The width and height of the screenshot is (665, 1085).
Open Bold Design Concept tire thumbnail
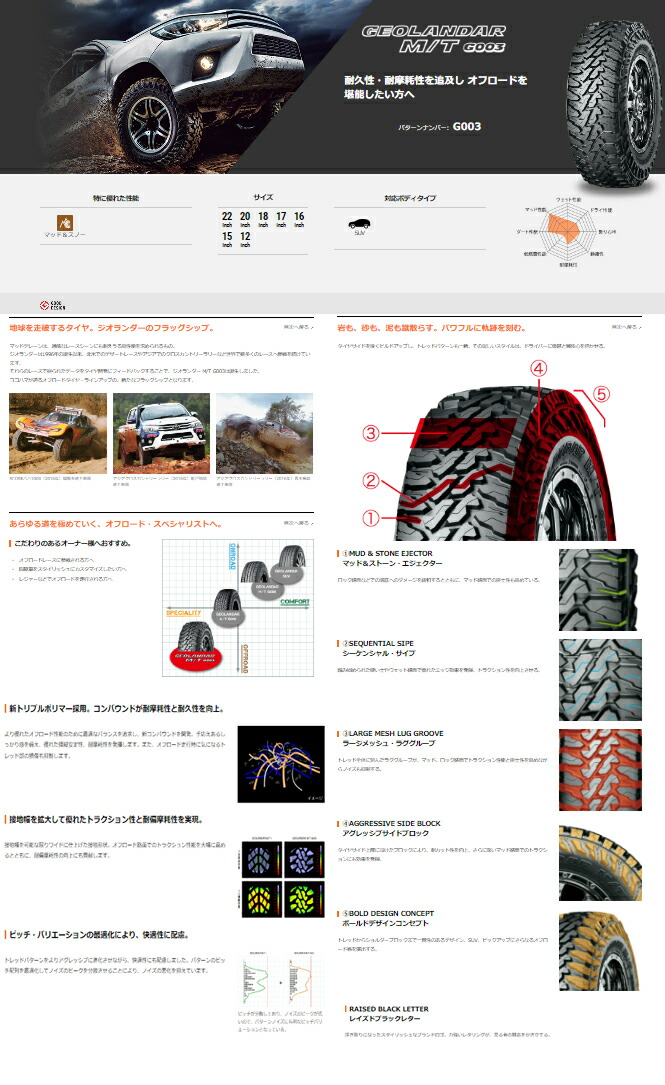point(600,951)
